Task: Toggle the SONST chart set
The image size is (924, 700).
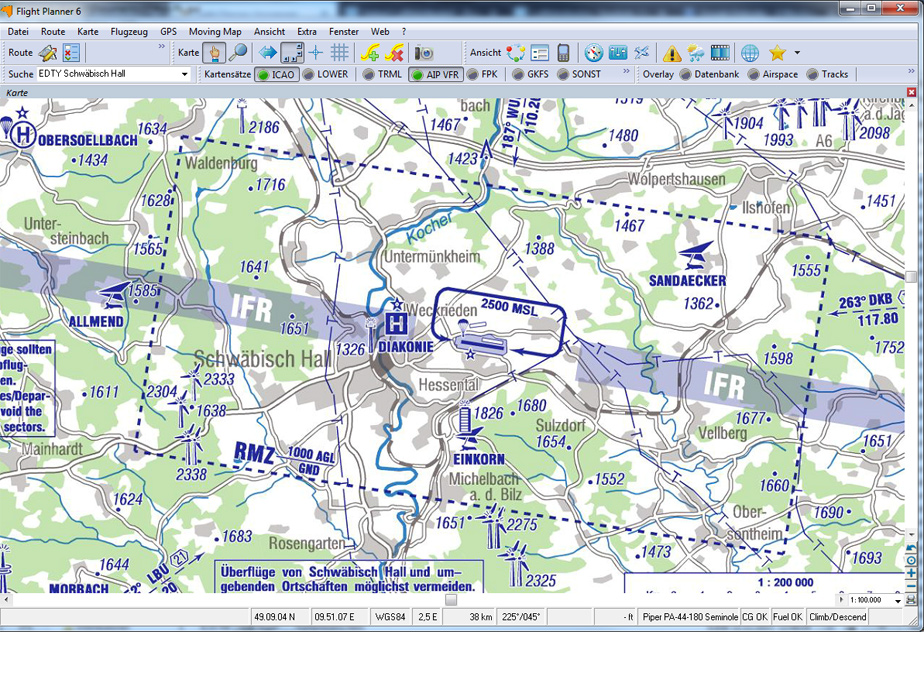Action: click(x=580, y=74)
